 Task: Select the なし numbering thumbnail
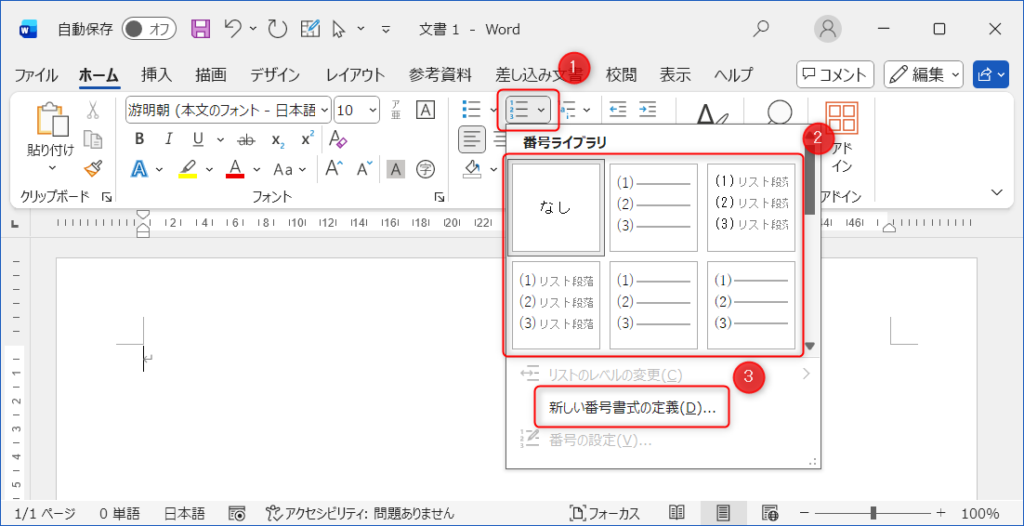coord(556,207)
